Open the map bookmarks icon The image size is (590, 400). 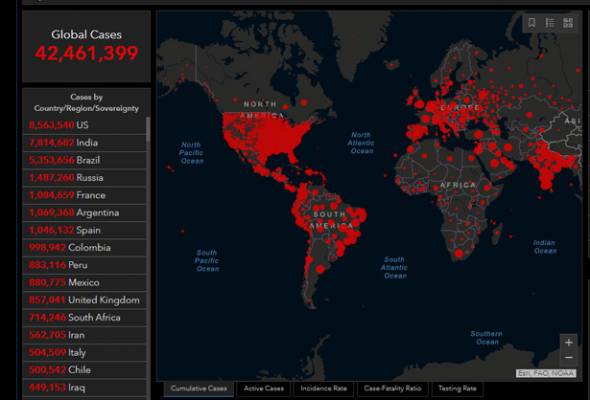(532, 23)
